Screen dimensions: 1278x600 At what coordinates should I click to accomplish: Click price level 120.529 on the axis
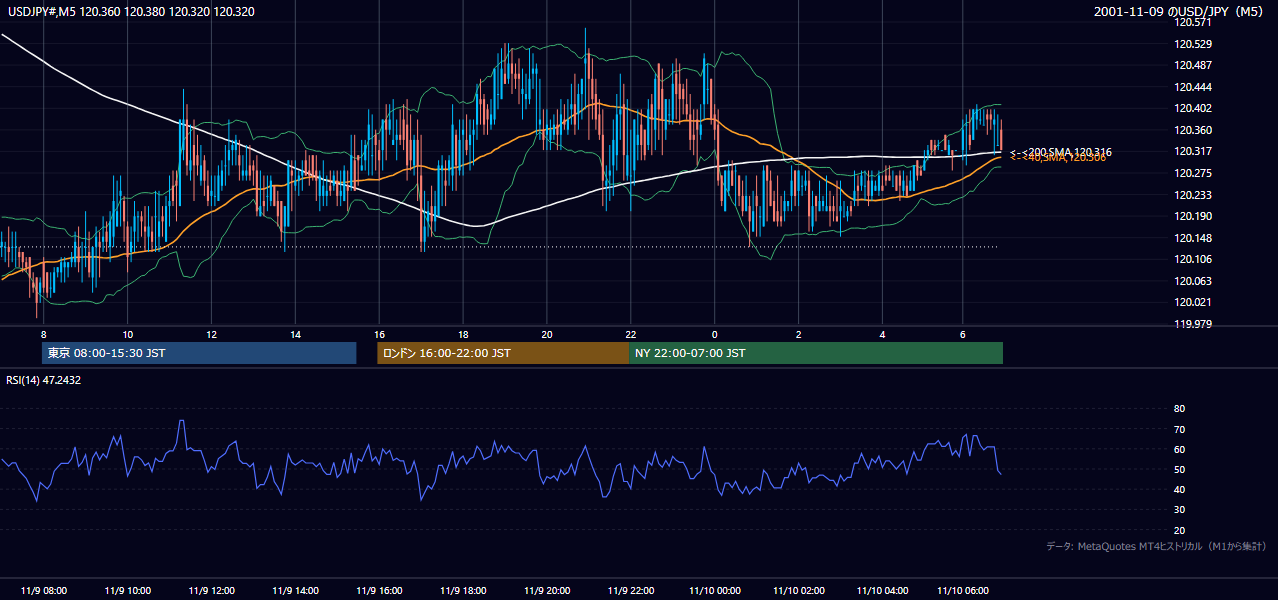click(1192, 44)
